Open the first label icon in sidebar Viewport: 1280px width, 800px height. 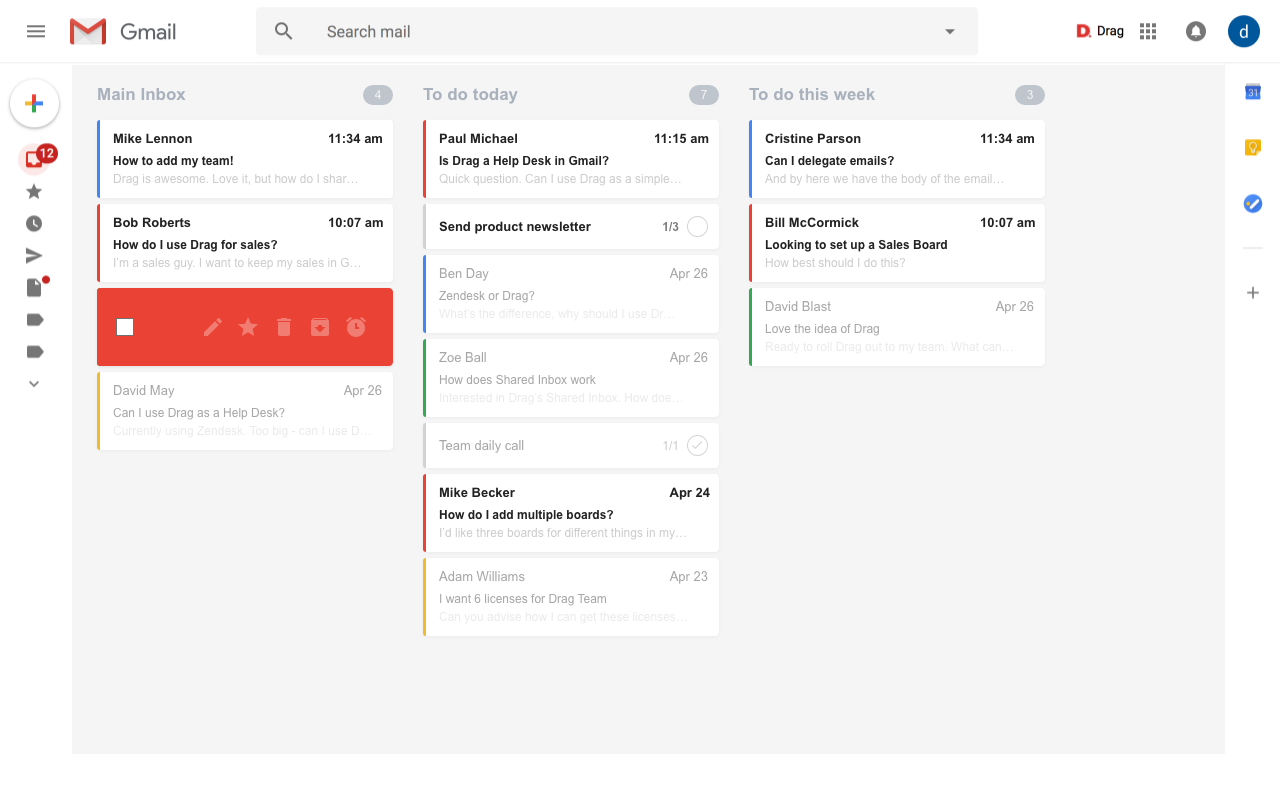click(34, 320)
